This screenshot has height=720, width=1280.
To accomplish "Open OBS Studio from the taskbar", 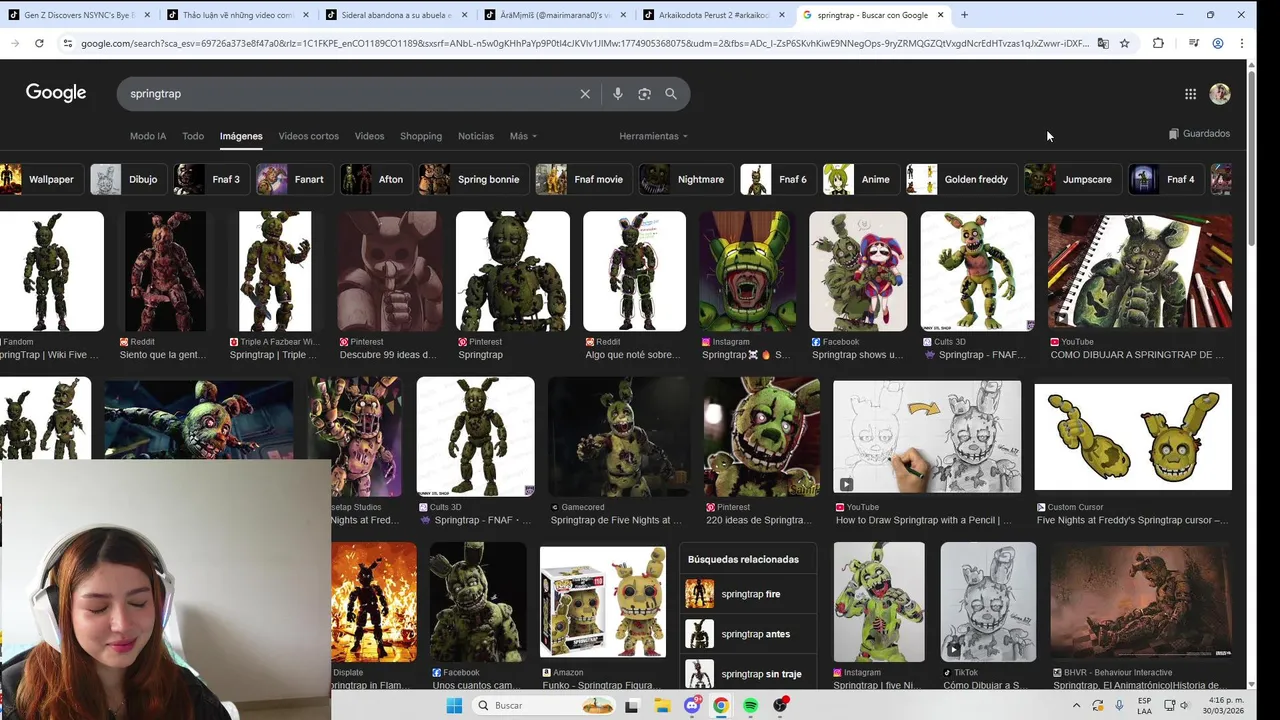I will point(781,706).
